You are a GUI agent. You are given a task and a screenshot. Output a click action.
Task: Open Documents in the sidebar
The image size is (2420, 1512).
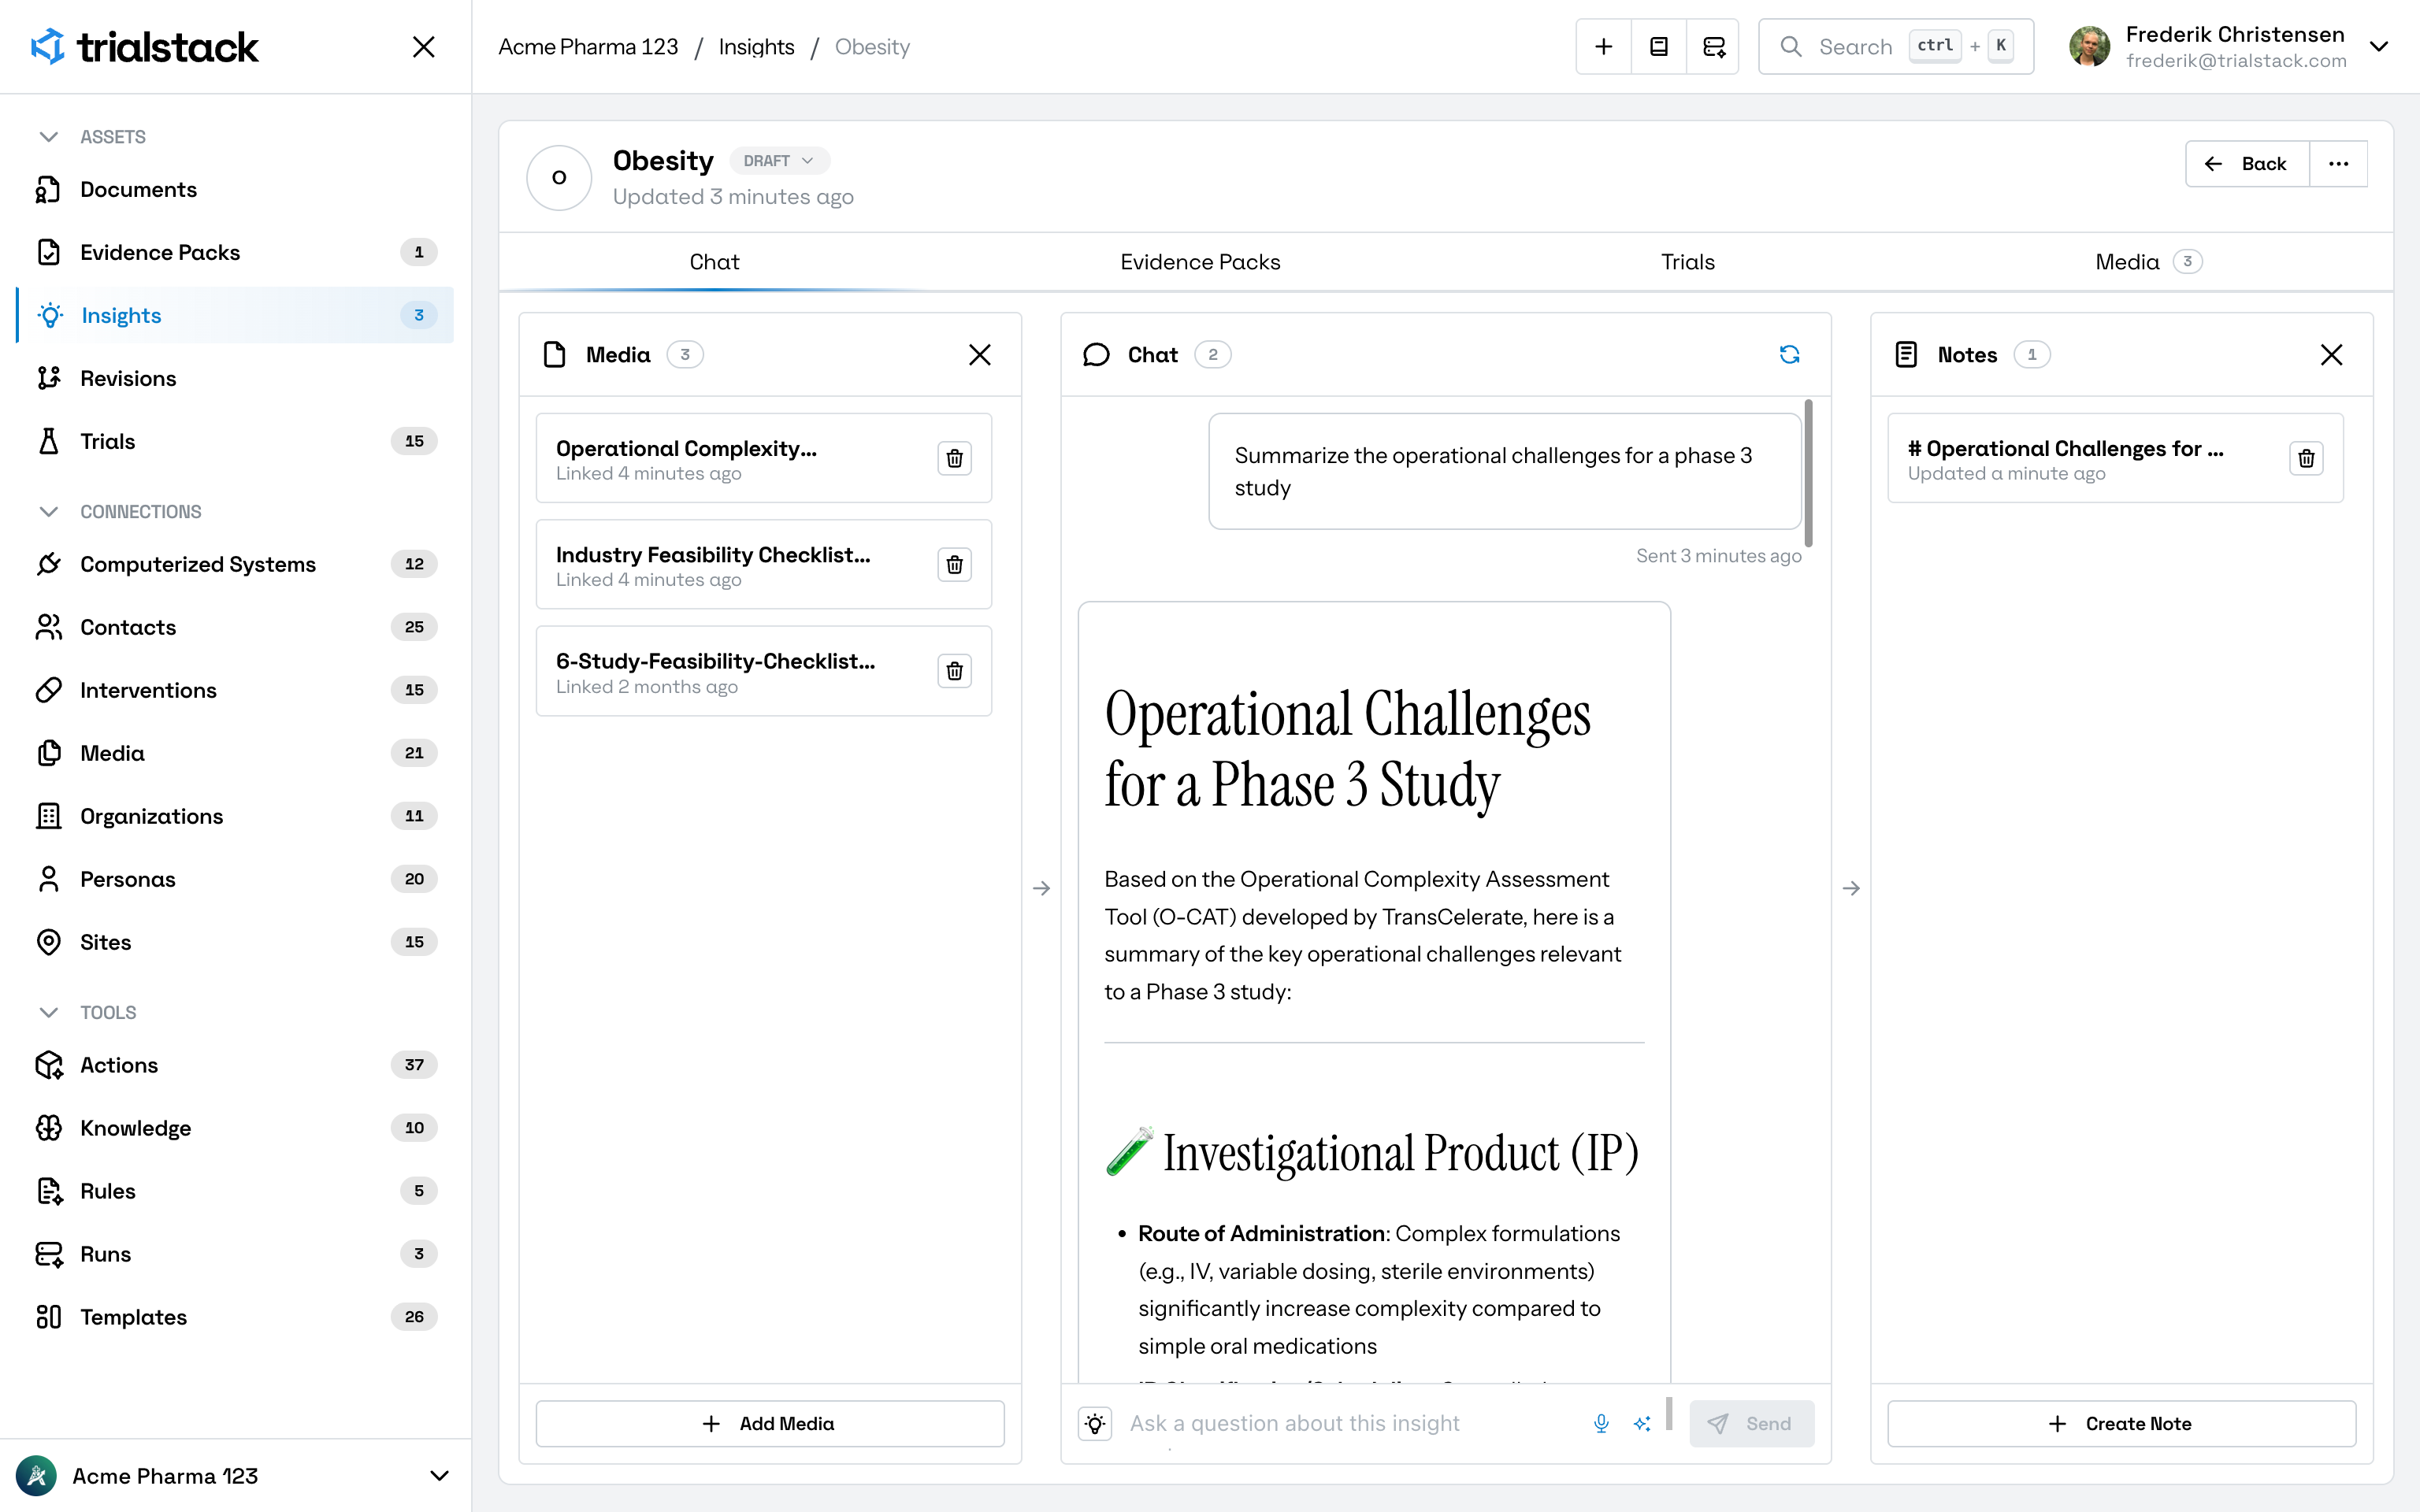(x=236, y=189)
